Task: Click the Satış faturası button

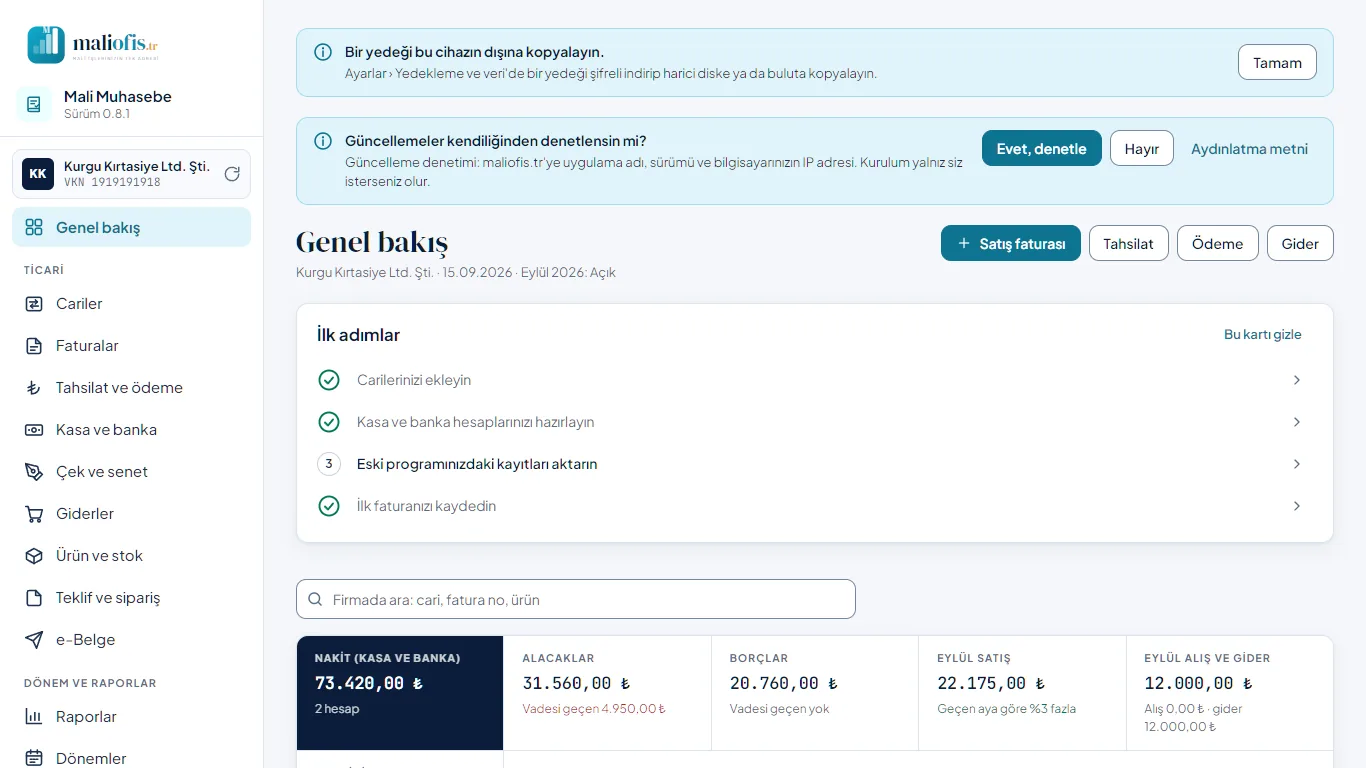Action: tap(1011, 243)
